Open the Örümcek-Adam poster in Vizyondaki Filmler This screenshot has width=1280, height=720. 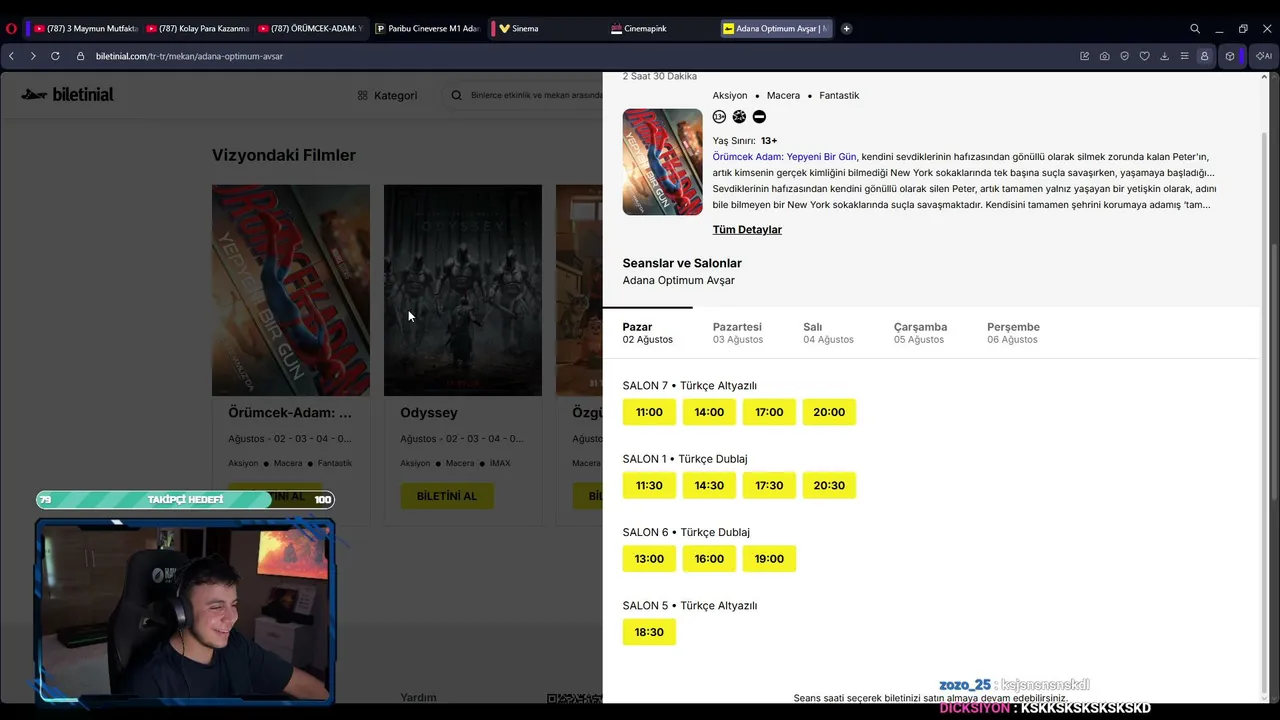tap(291, 290)
